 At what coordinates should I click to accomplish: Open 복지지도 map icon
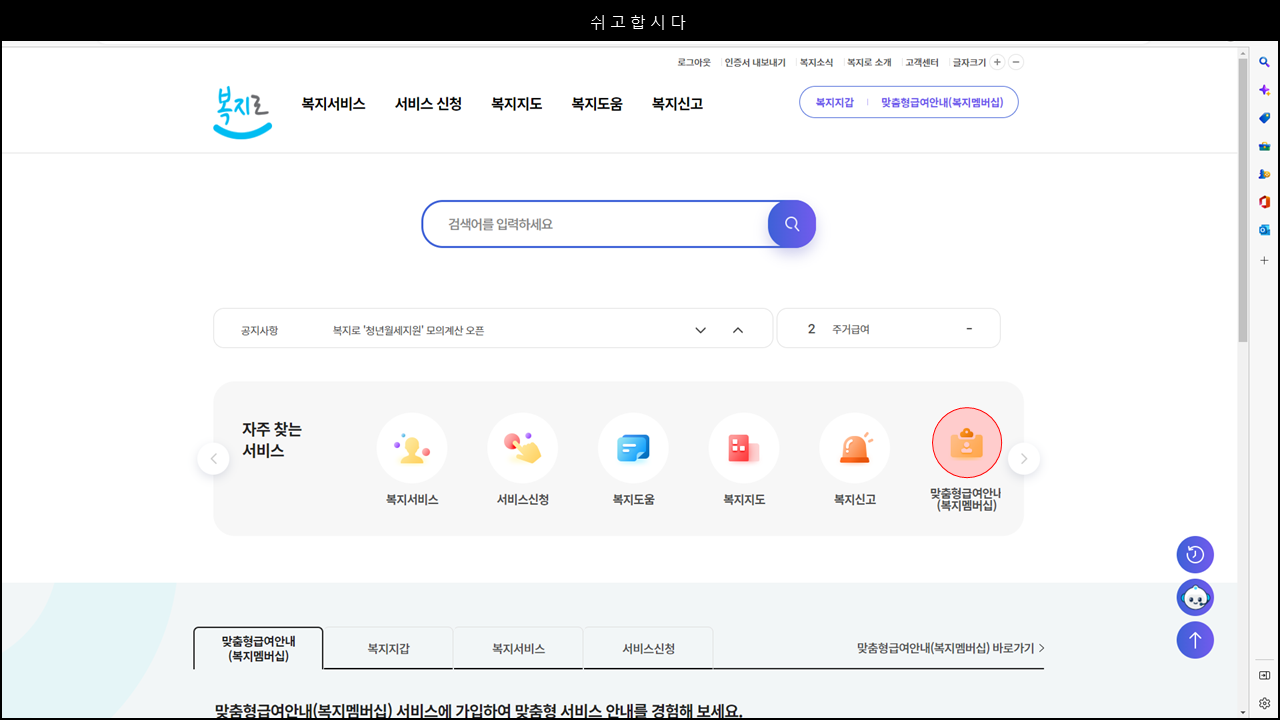point(744,449)
